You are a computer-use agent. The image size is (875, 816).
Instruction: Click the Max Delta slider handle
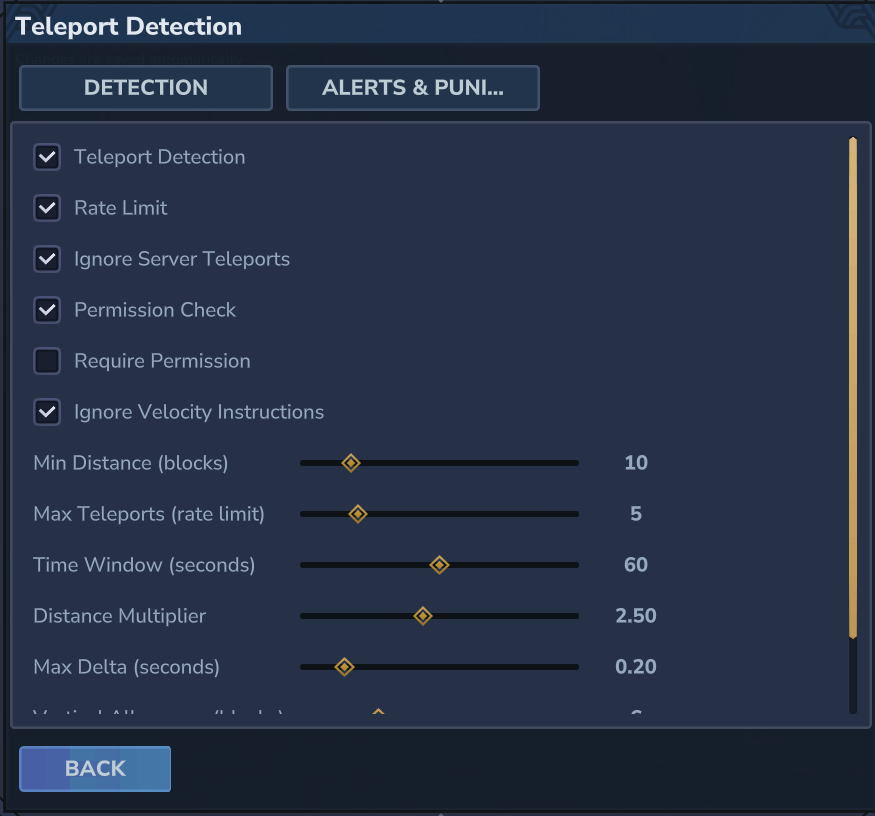[344, 667]
